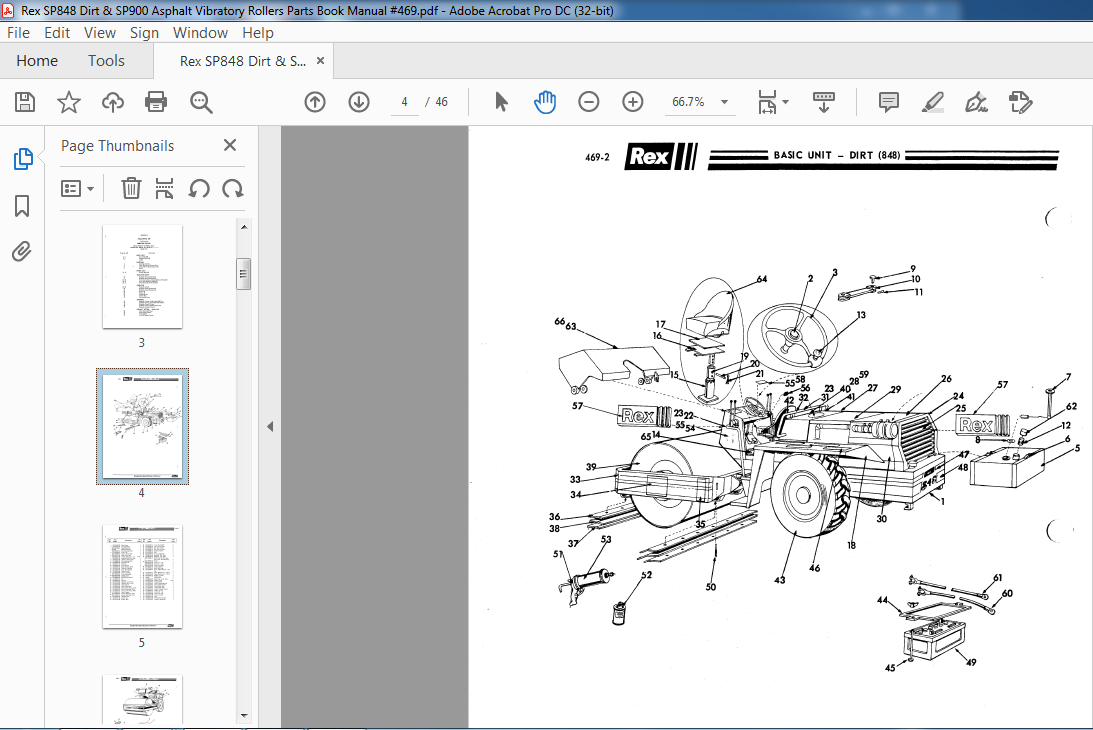
Task: Open the sign document pen tool
Action: [x=976, y=102]
